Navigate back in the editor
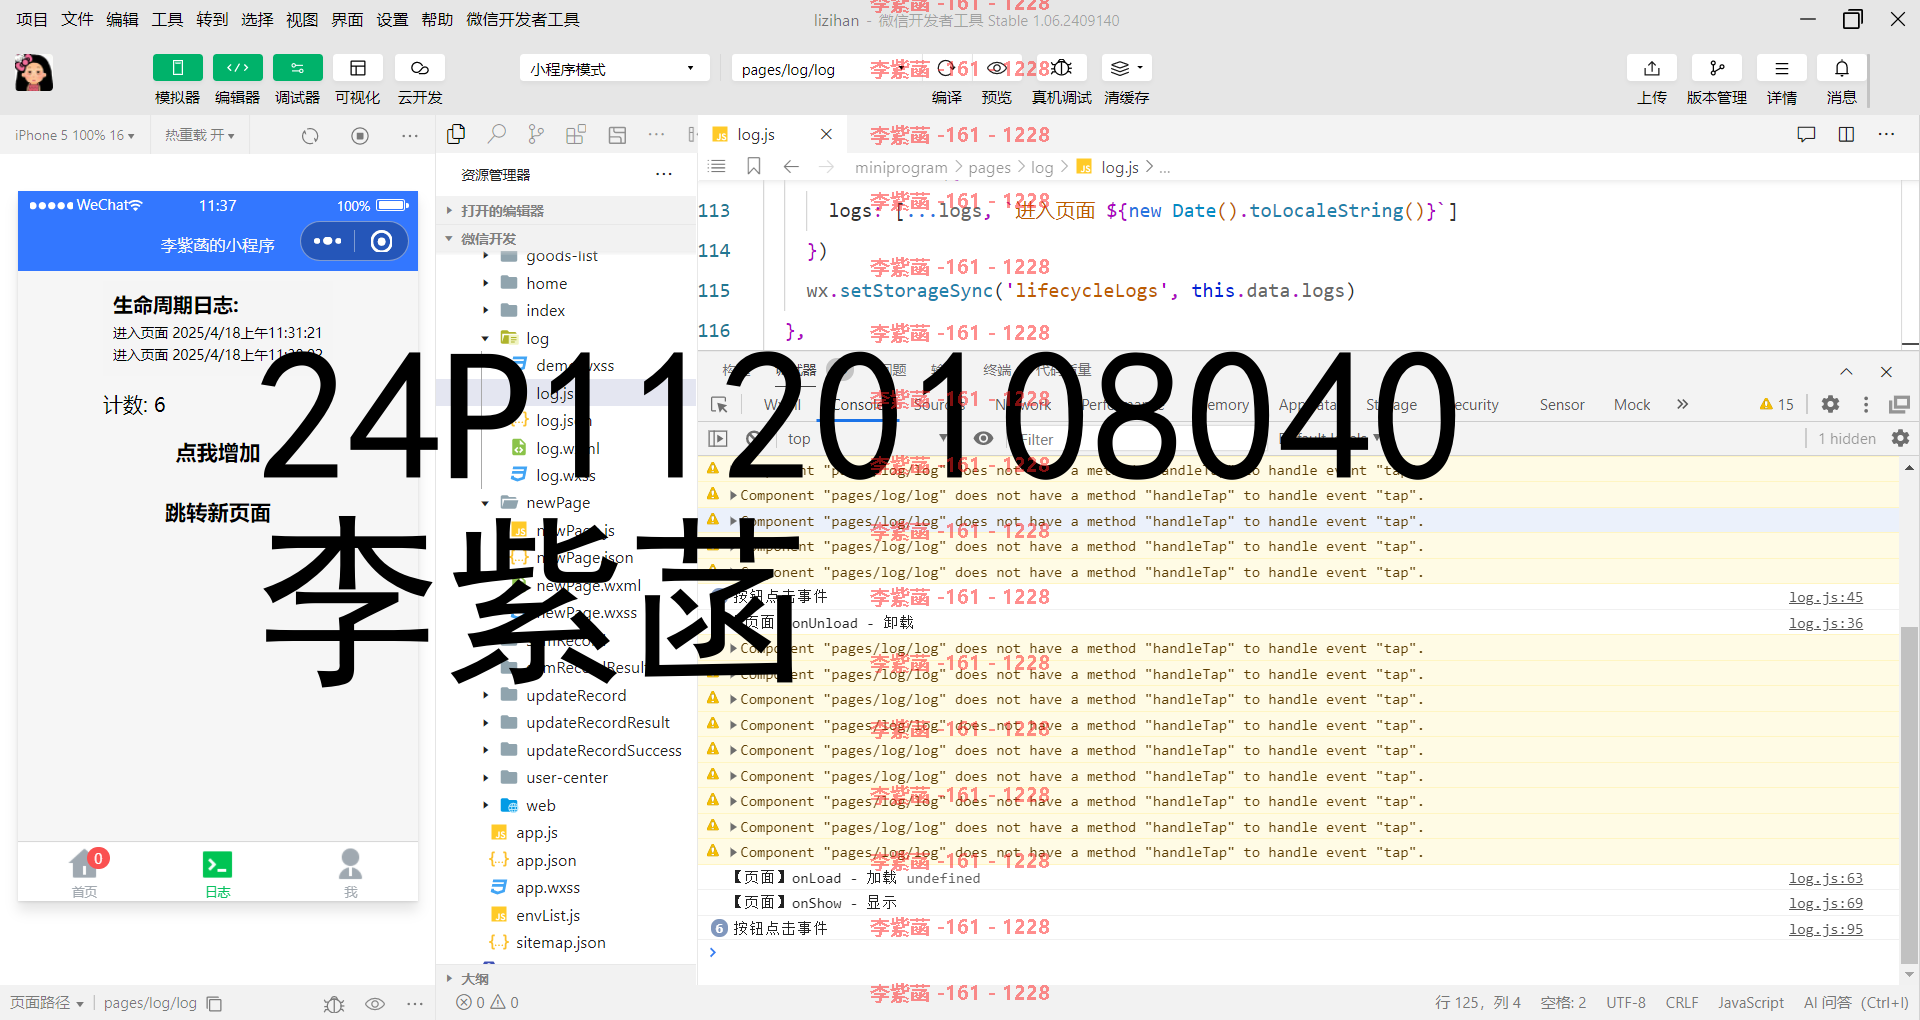 (791, 166)
